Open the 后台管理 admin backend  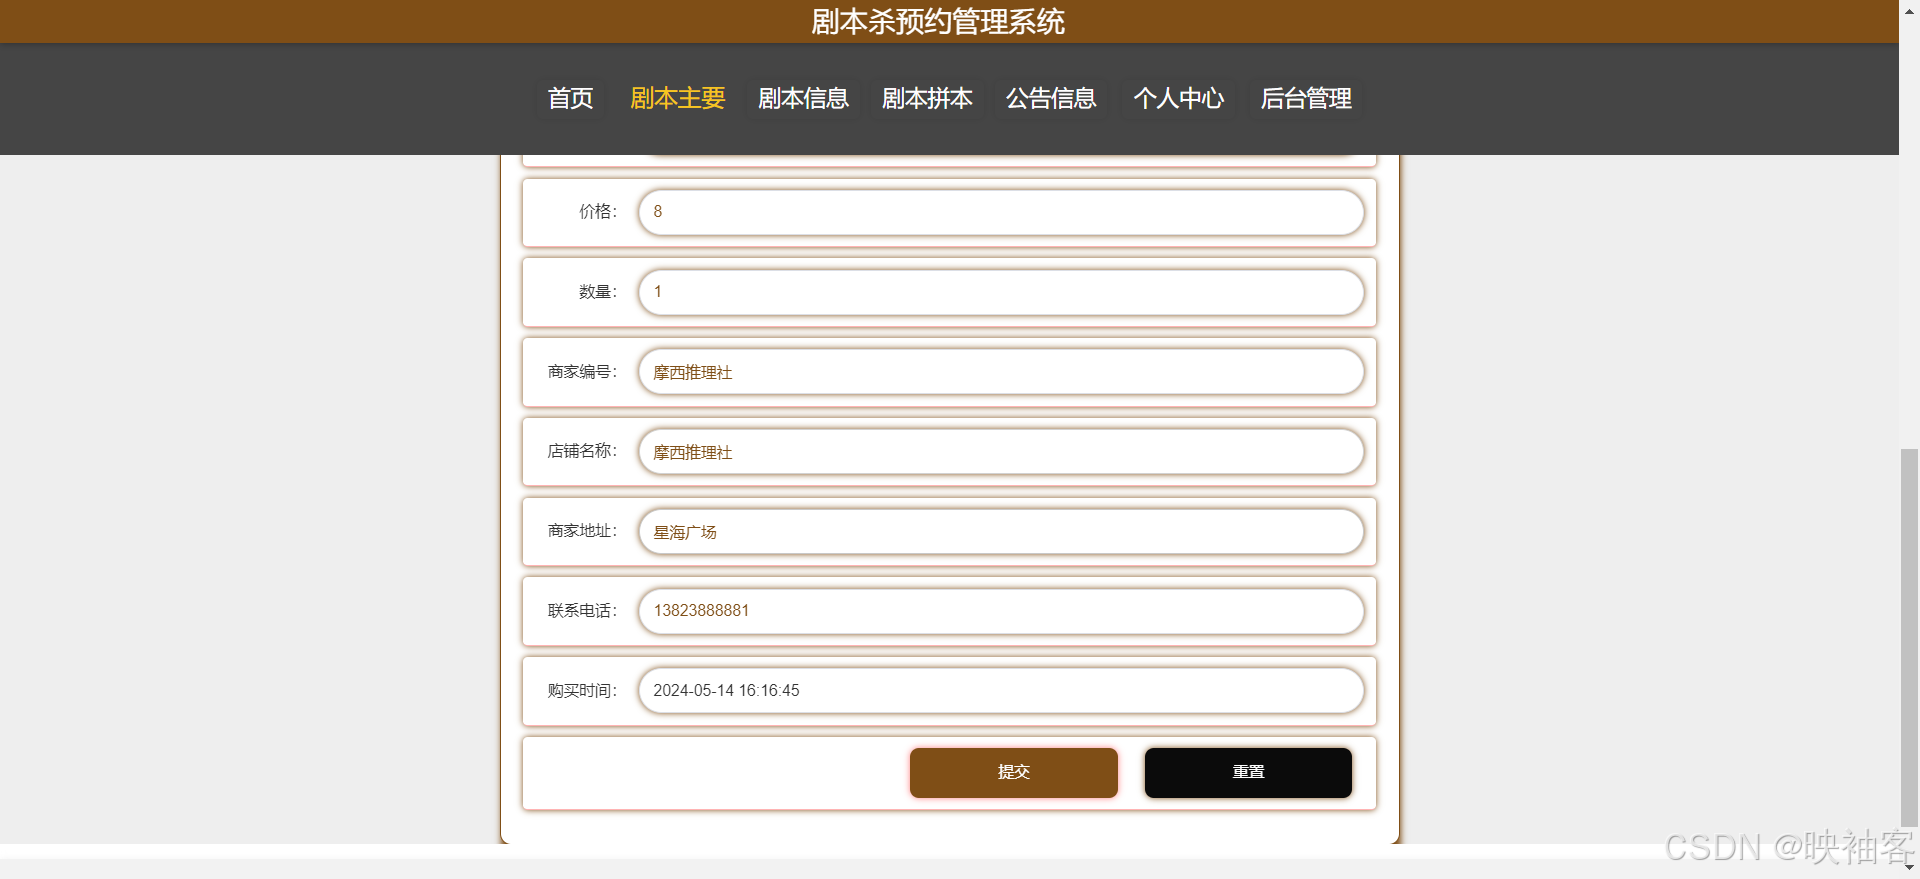click(1306, 98)
